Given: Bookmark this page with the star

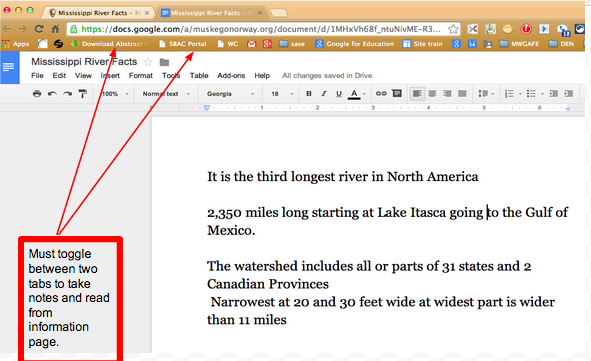Looking at the screenshot, I should click(x=453, y=29).
